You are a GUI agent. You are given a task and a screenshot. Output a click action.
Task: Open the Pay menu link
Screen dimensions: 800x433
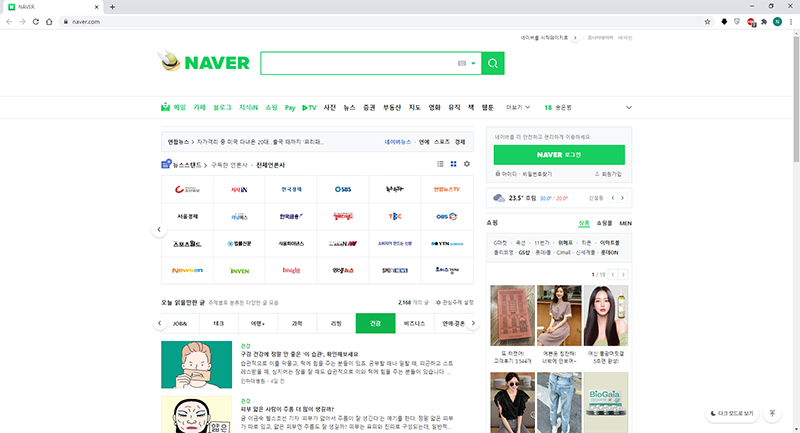point(290,108)
